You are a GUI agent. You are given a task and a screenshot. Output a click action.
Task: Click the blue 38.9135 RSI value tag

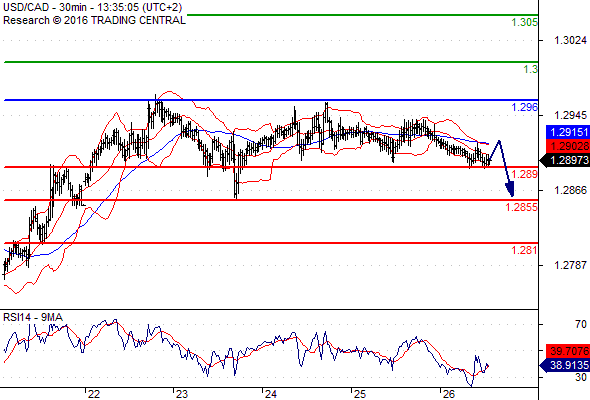[565, 365]
